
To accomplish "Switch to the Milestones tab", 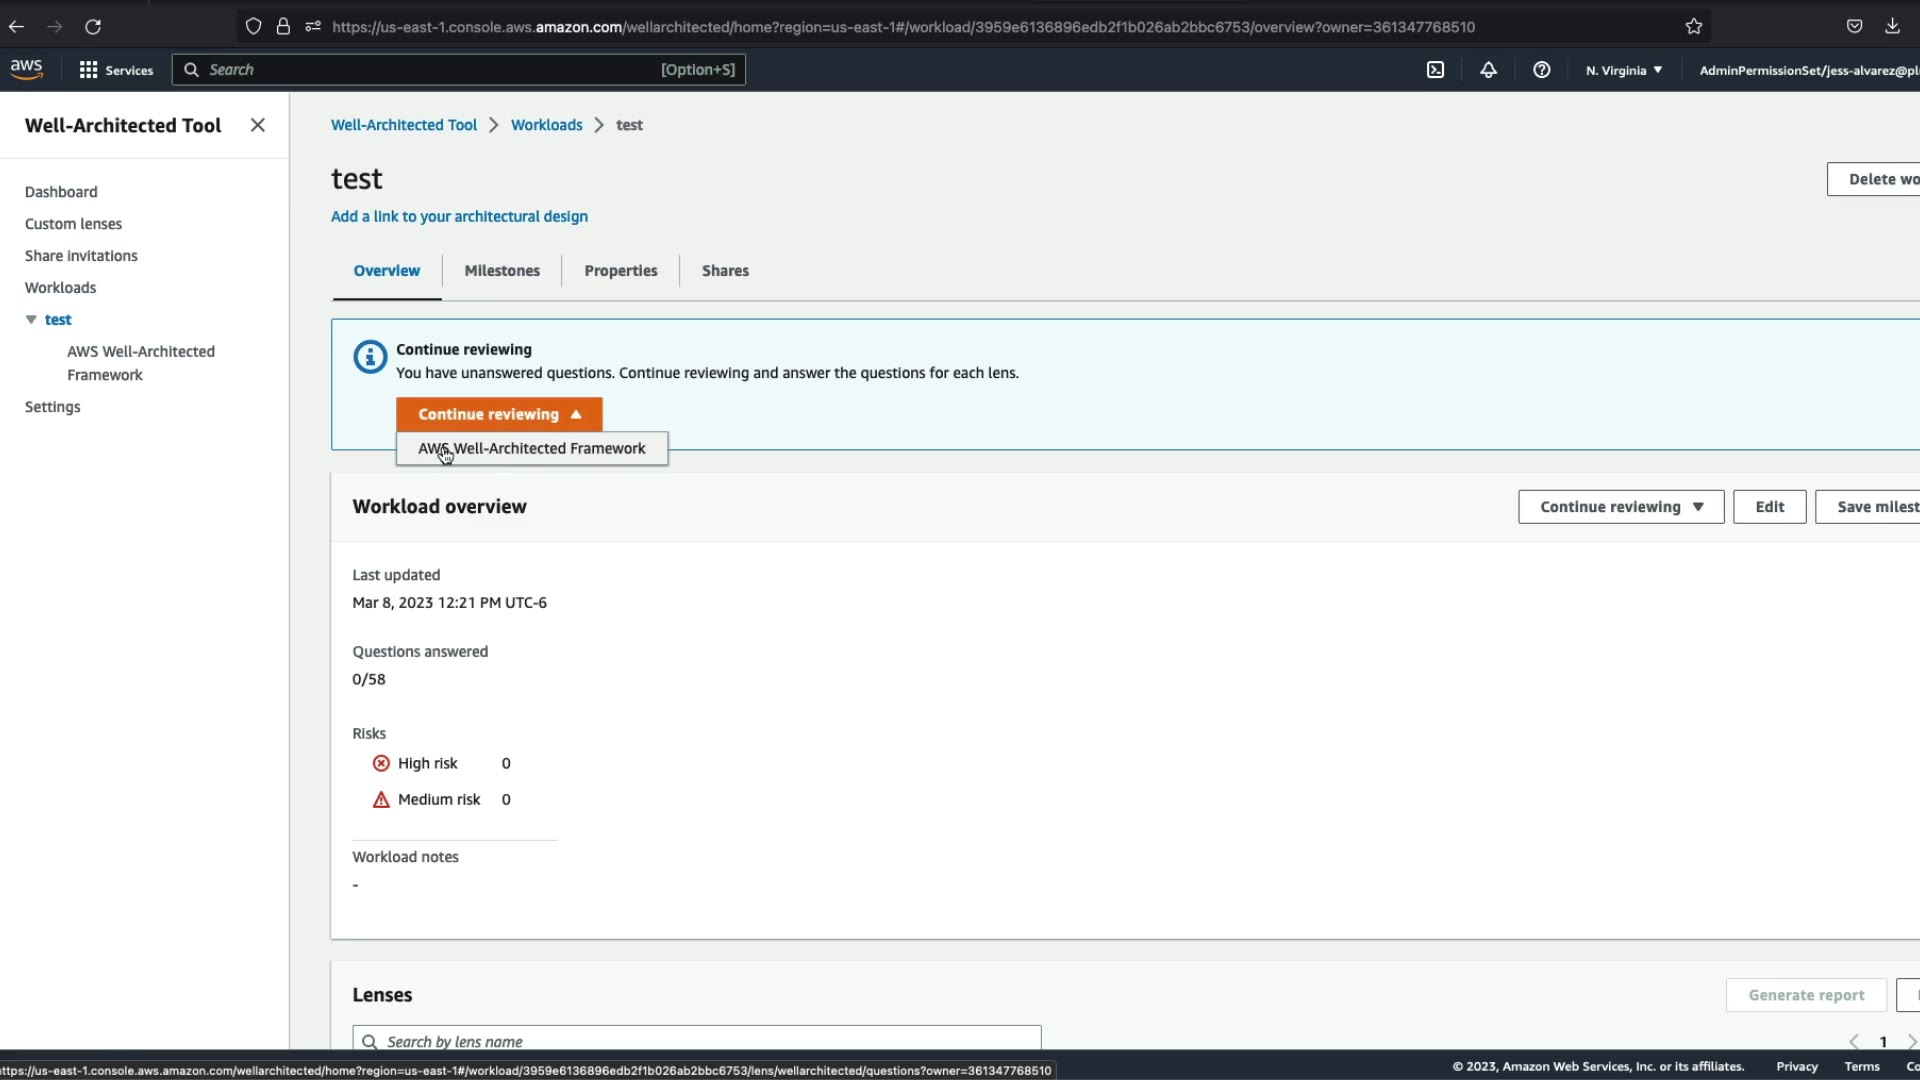I will (x=502, y=271).
